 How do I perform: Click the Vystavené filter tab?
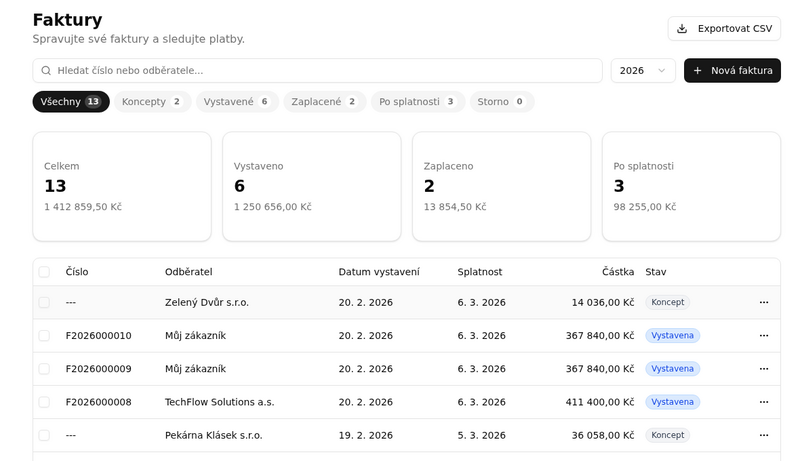[x=237, y=101]
